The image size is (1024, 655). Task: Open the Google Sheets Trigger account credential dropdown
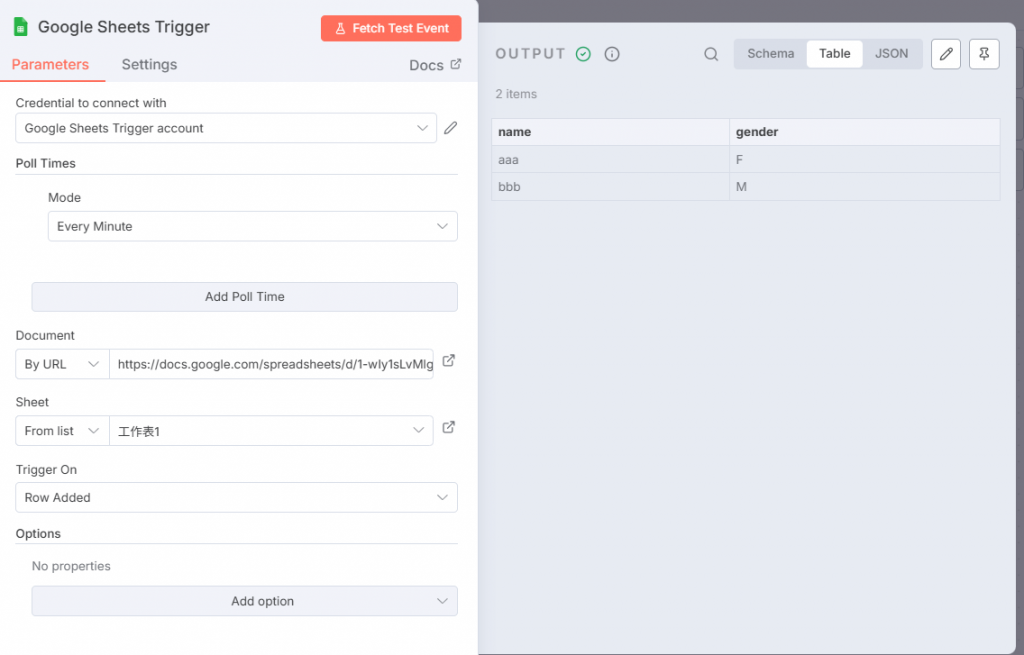point(226,128)
